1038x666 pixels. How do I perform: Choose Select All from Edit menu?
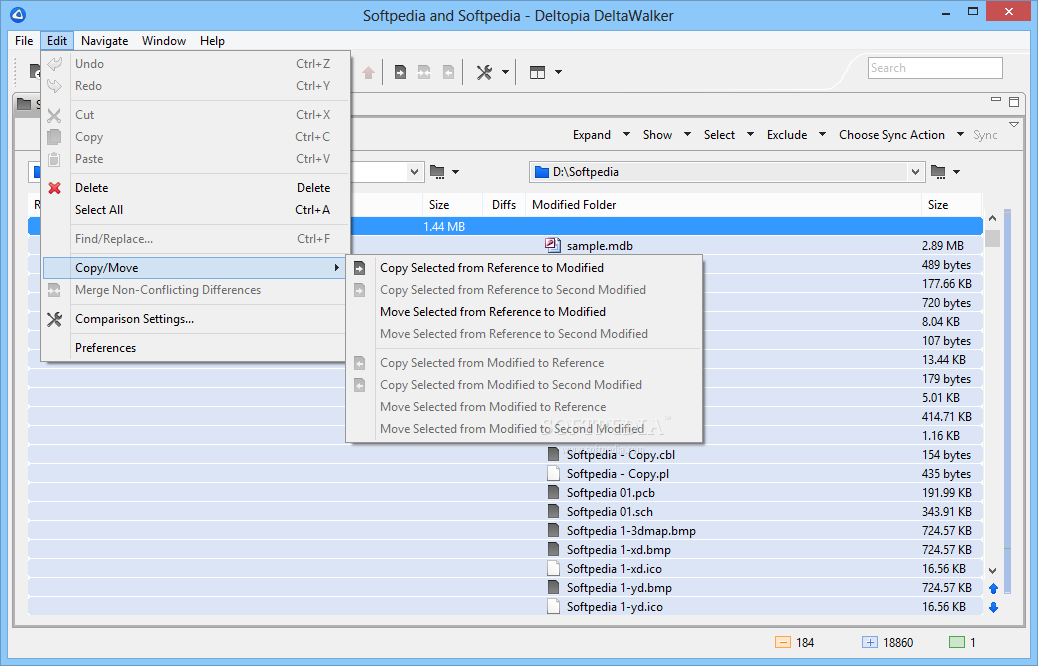point(195,210)
